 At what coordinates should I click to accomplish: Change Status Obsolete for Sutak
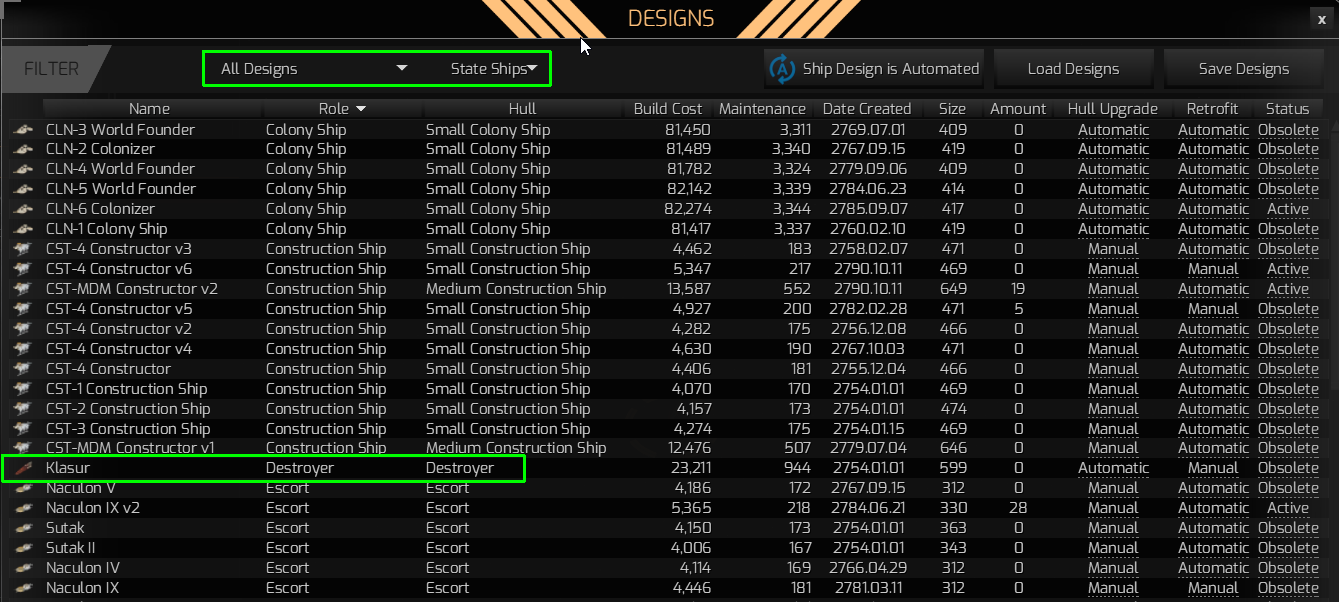(1288, 528)
